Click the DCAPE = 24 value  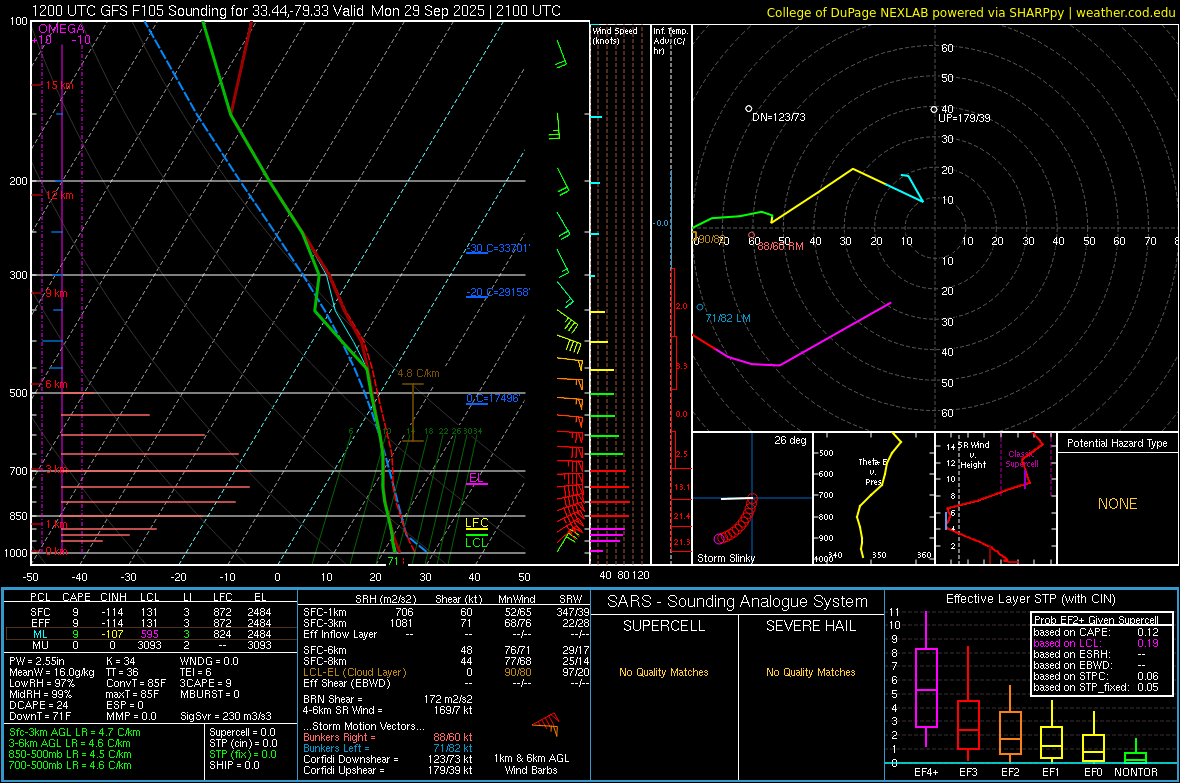click(38, 705)
